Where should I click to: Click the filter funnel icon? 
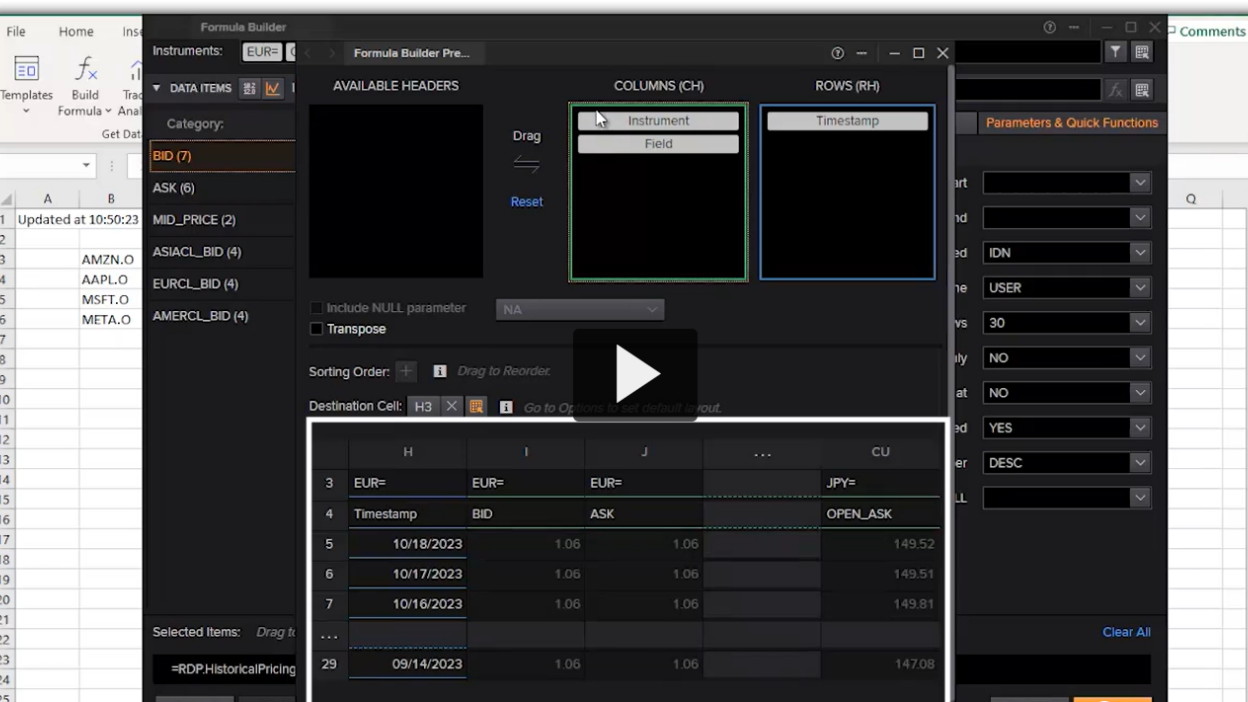tap(1115, 52)
